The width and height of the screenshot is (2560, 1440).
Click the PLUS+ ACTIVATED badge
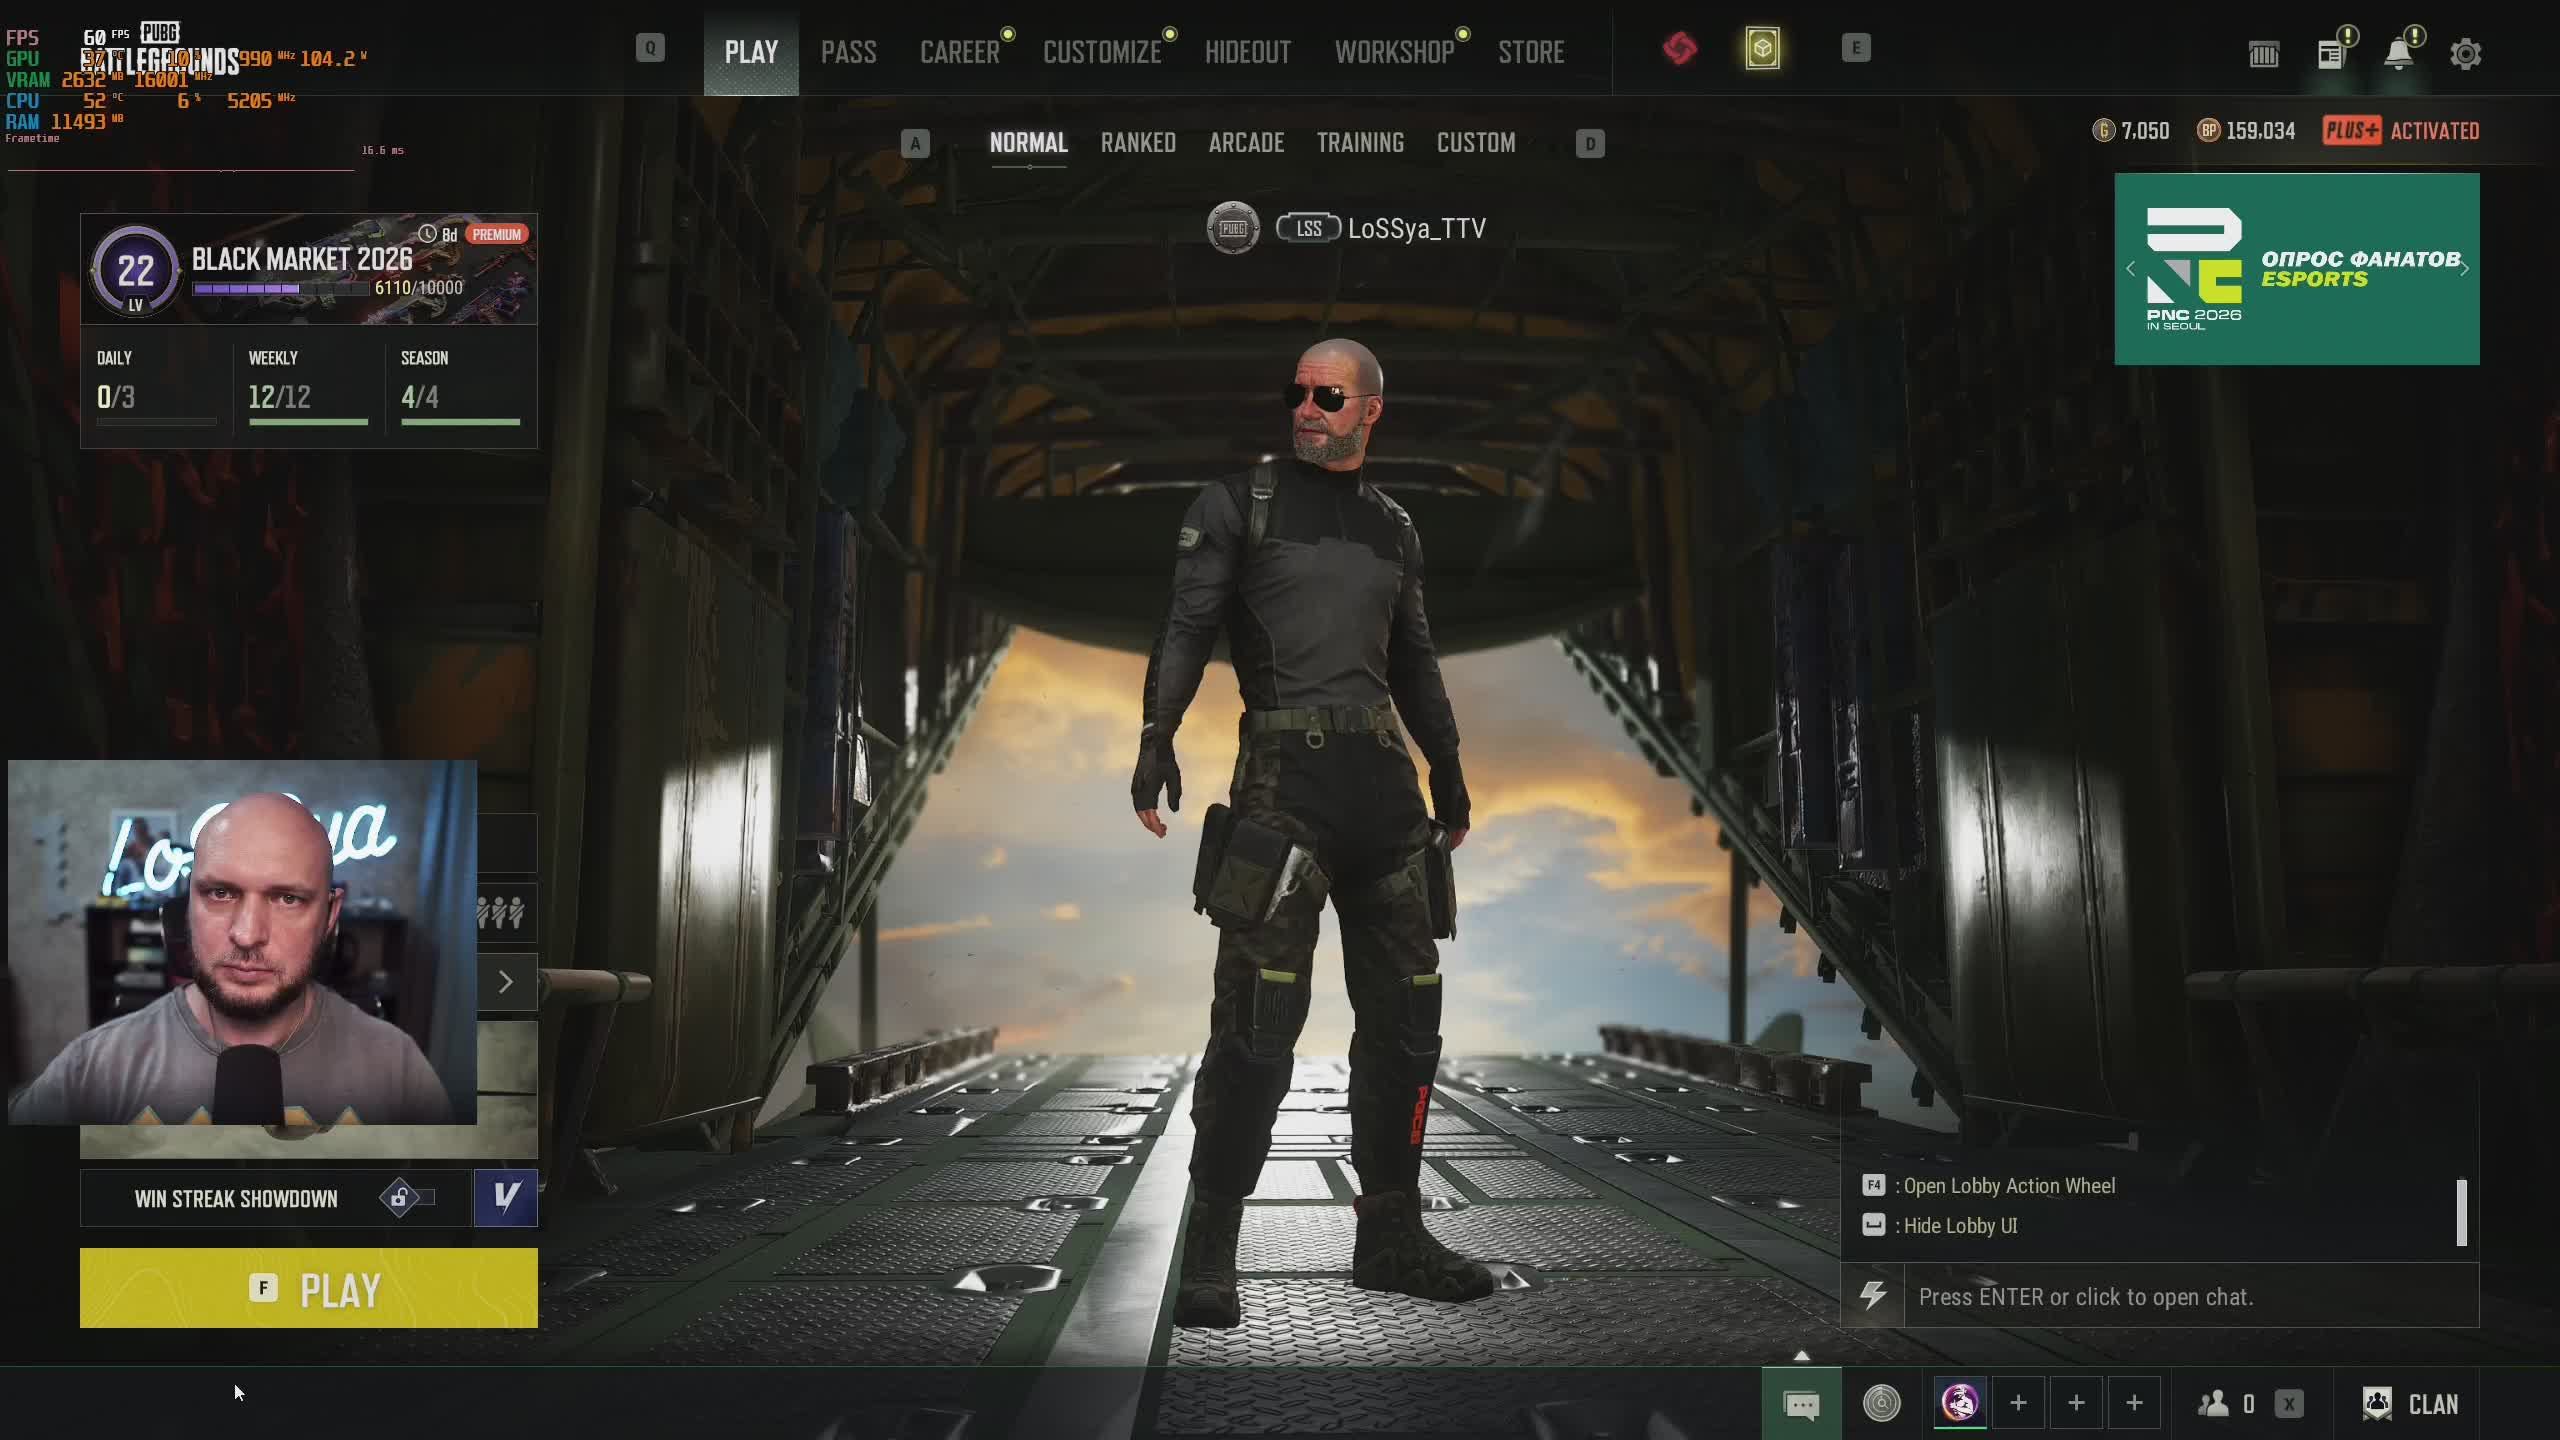[2401, 131]
